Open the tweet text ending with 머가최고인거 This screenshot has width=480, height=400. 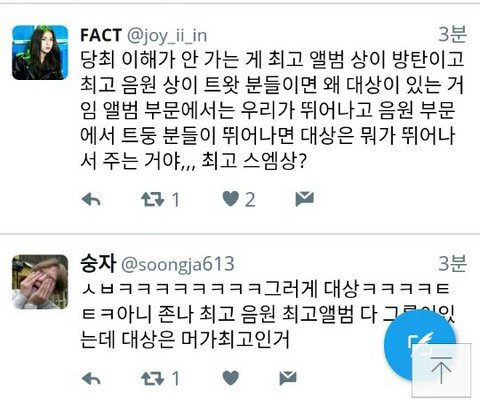pyautogui.click(x=268, y=314)
